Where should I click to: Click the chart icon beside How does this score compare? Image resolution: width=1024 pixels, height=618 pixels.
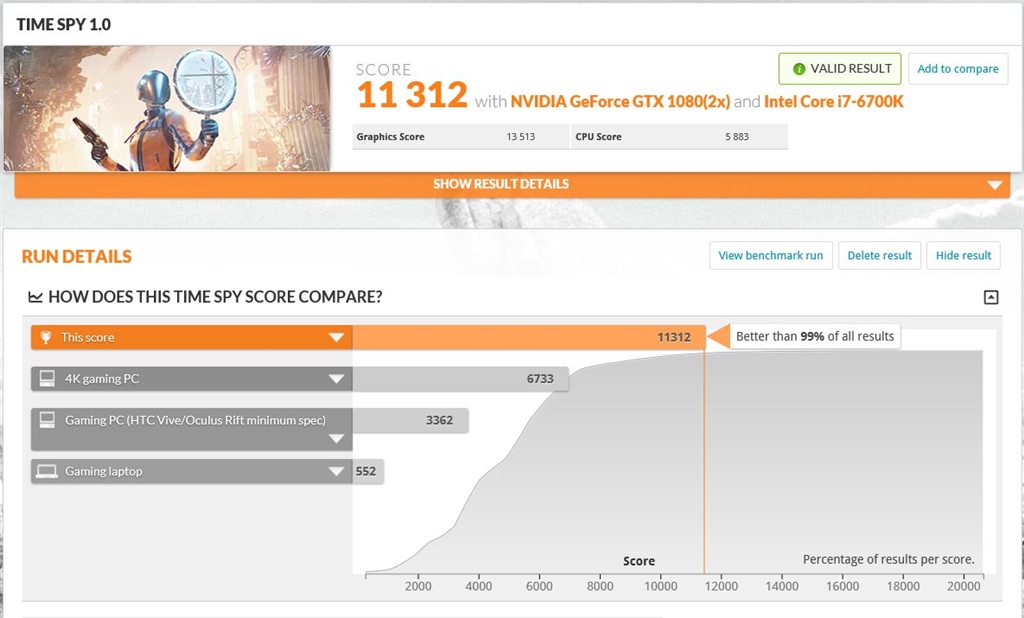point(35,297)
